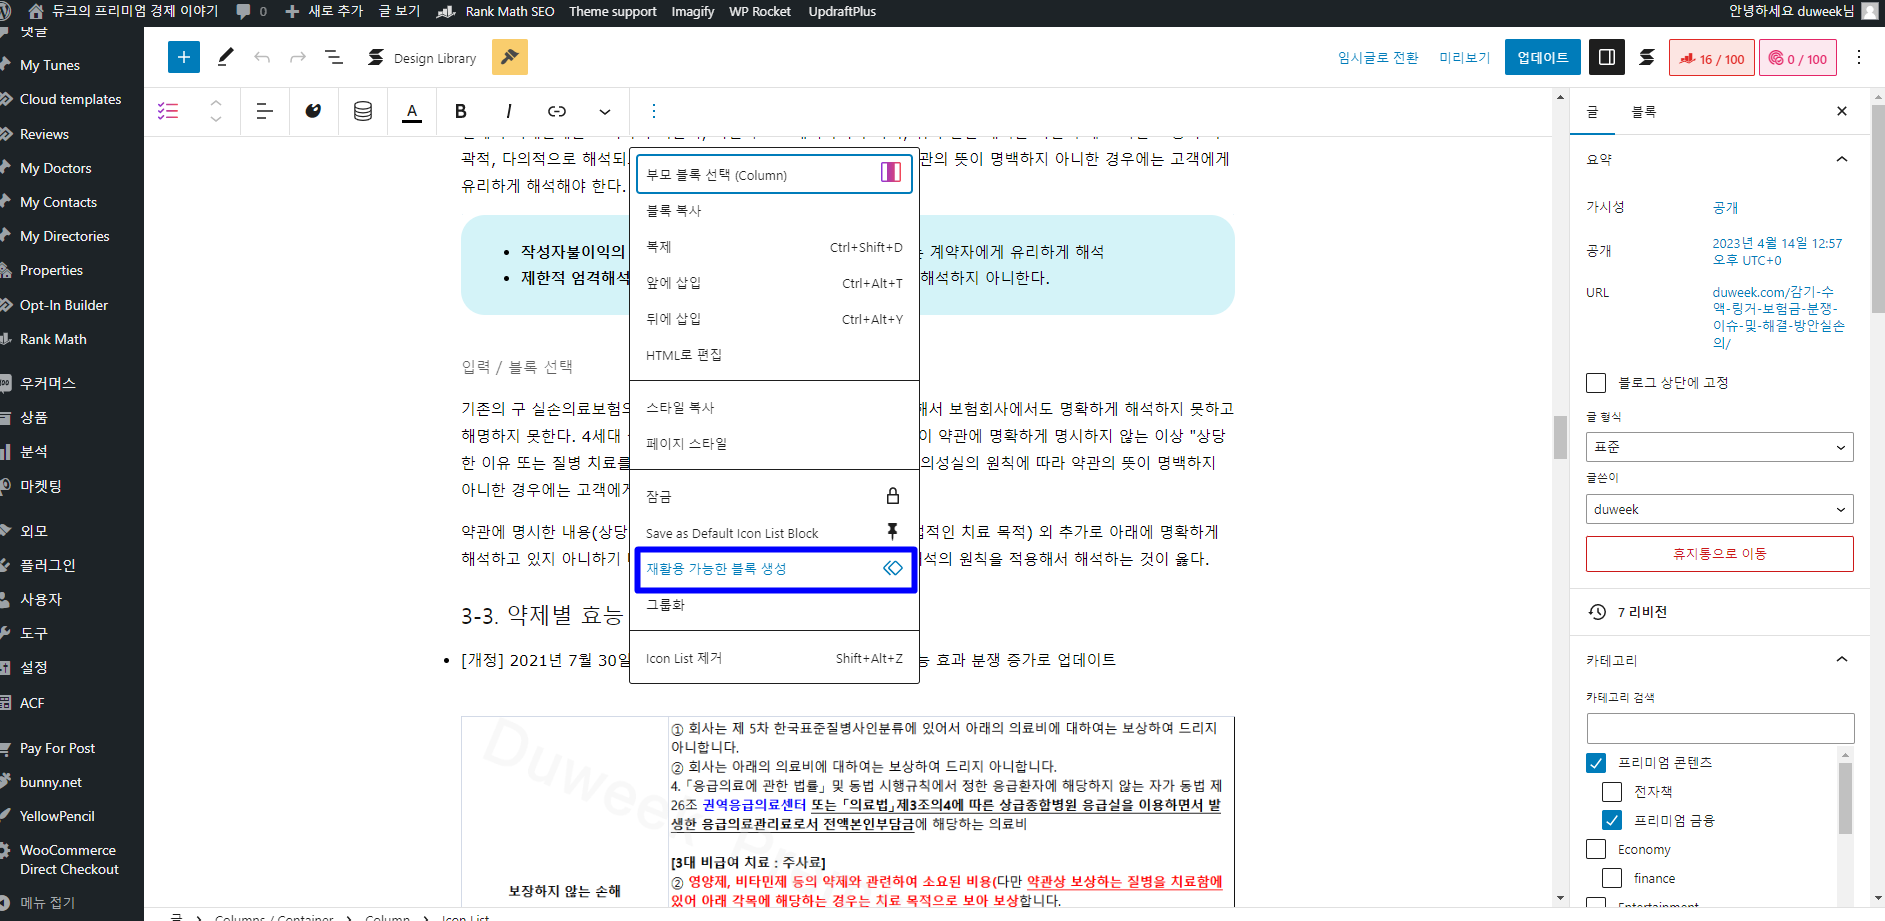Check the 블로그 상단에 고정 checkbox
Screen dimensions: 1885x921
[x=1596, y=383]
